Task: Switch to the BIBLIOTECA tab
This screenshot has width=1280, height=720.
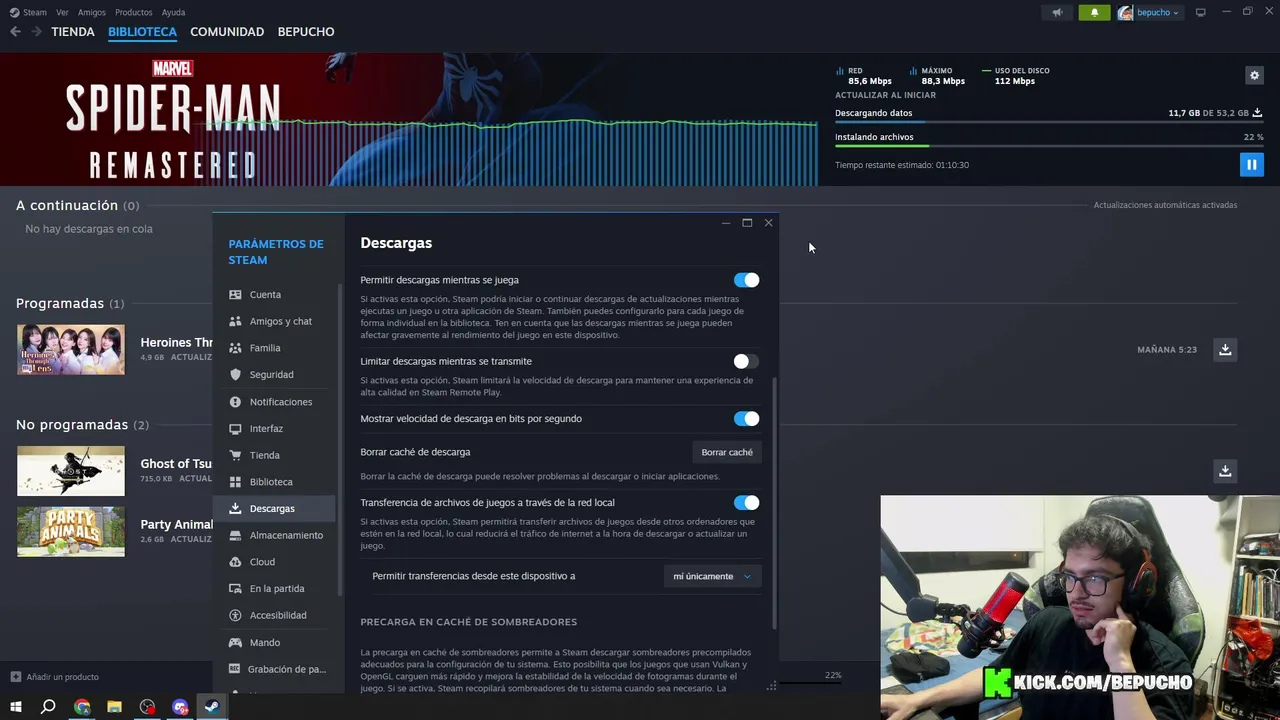Action: 142,31
